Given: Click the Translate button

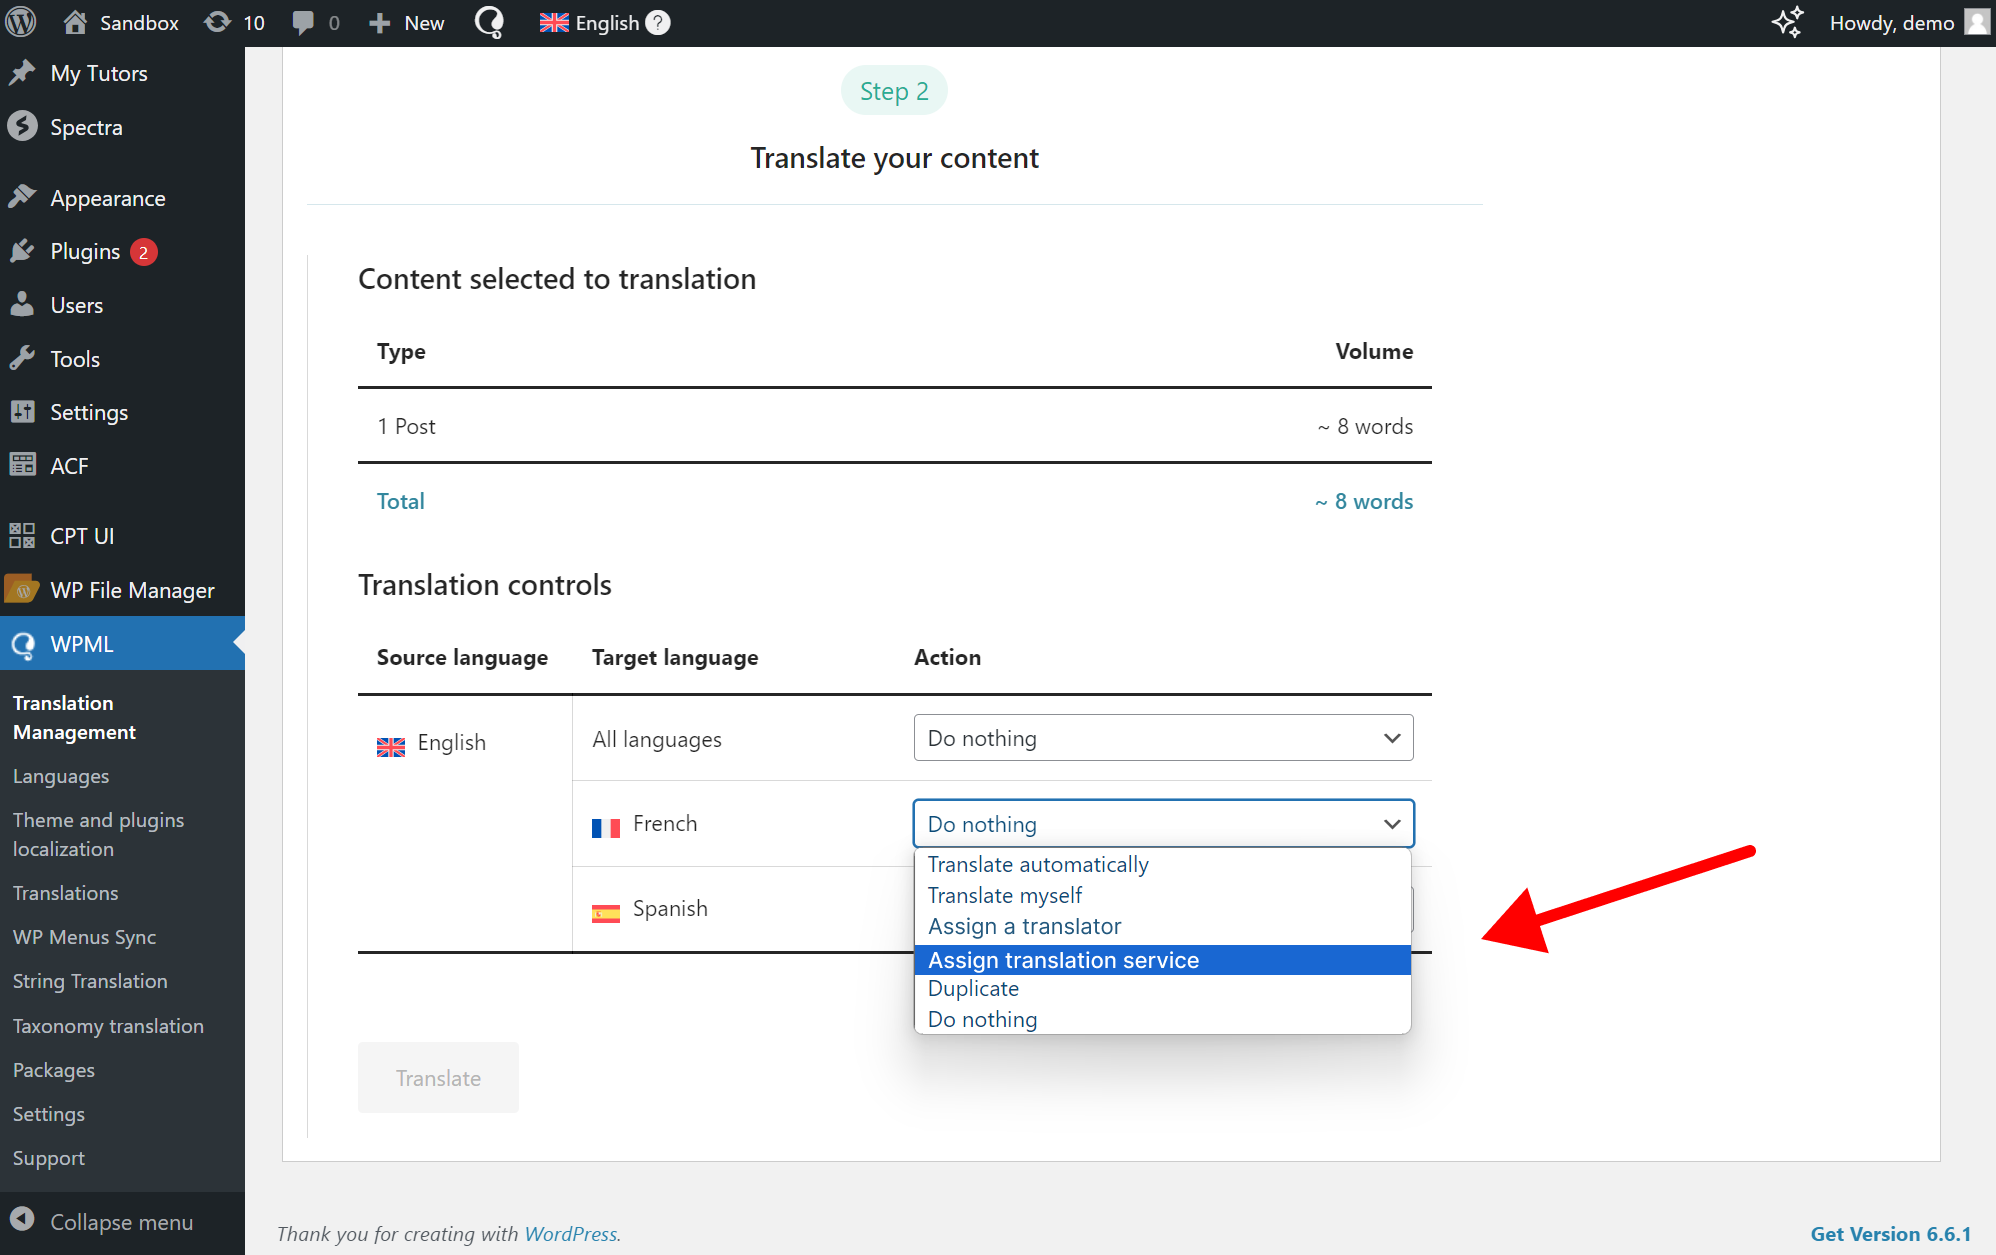Looking at the screenshot, I should (x=438, y=1077).
